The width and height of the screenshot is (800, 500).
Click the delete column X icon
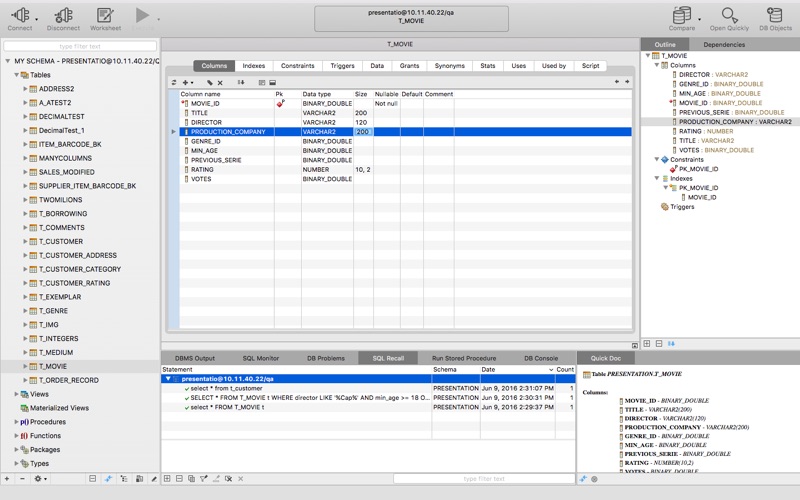coord(220,82)
